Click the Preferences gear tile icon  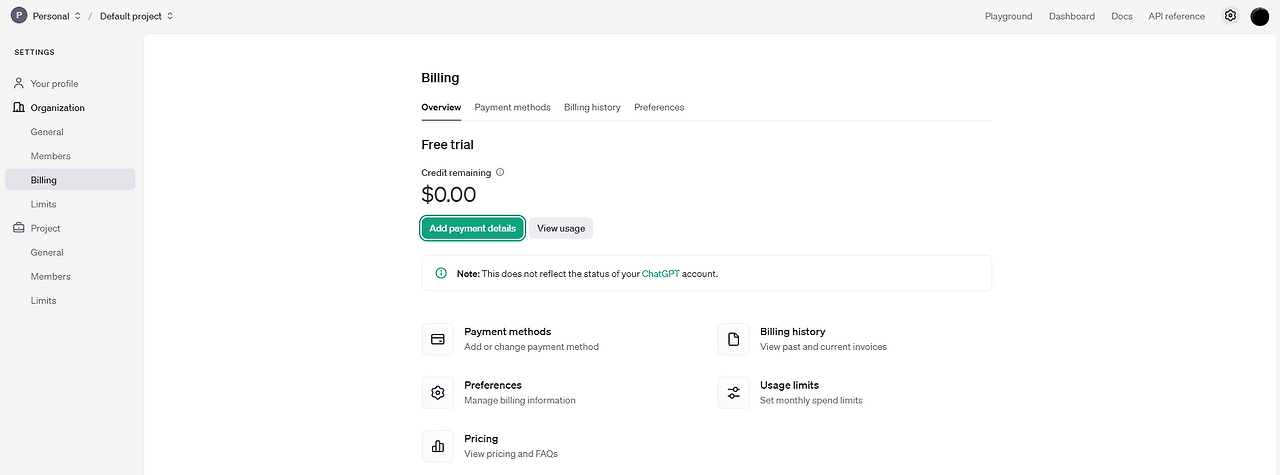(x=438, y=393)
